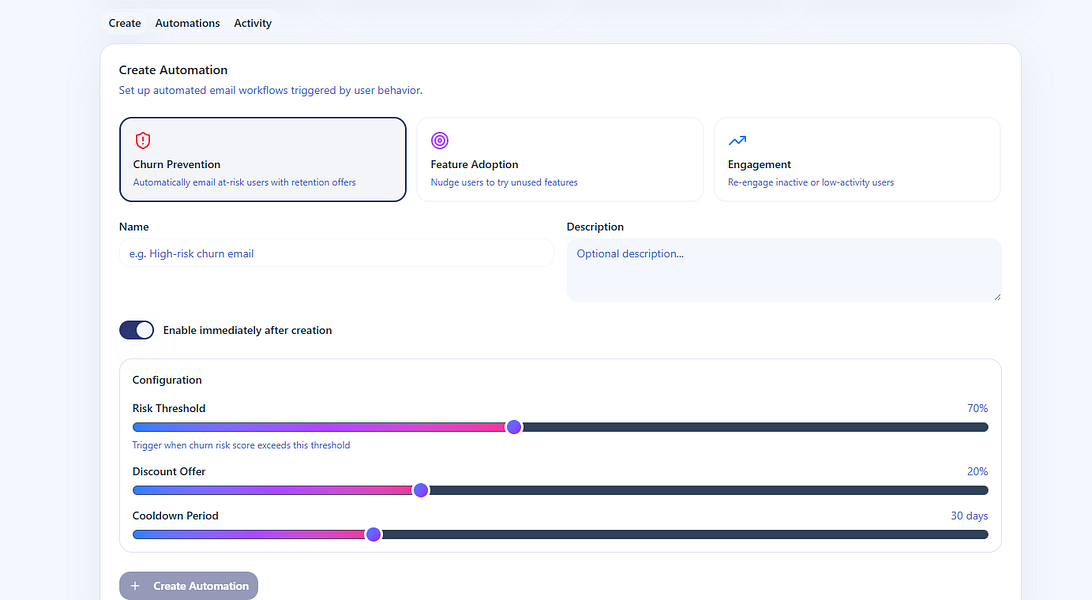Click the Description field resize grip
The width and height of the screenshot is (1092, 600).
pyautogui.click(x=997, y=297)
